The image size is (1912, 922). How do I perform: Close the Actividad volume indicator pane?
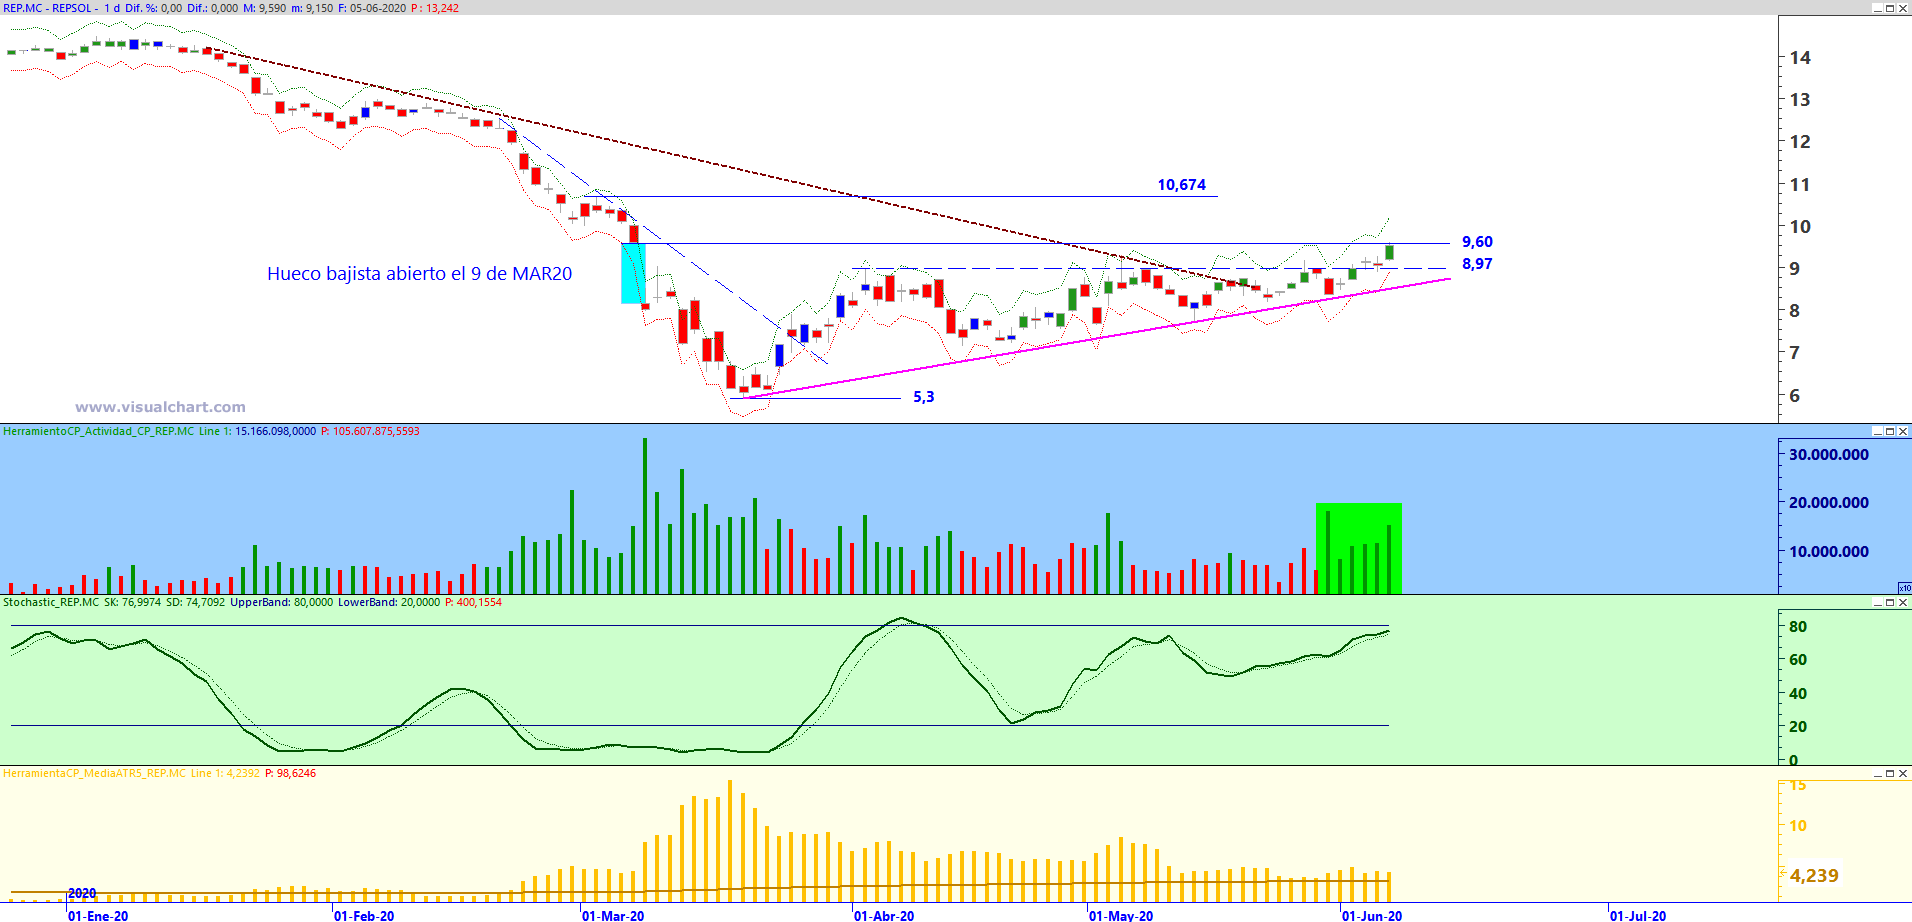click(x=1903, y=431)
